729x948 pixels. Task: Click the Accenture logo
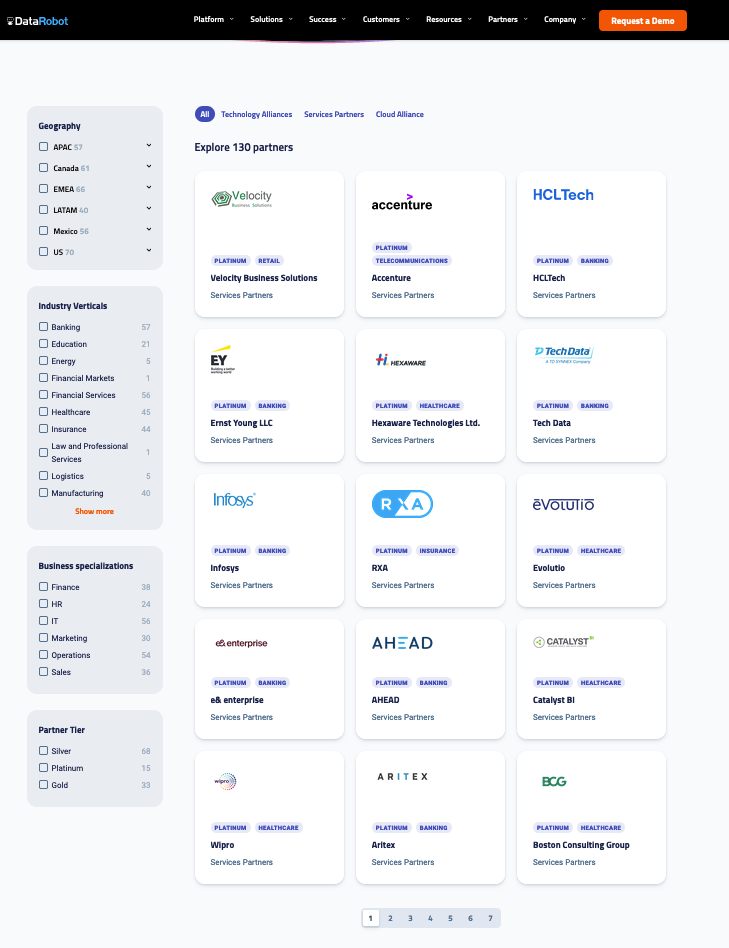[402, 203]
